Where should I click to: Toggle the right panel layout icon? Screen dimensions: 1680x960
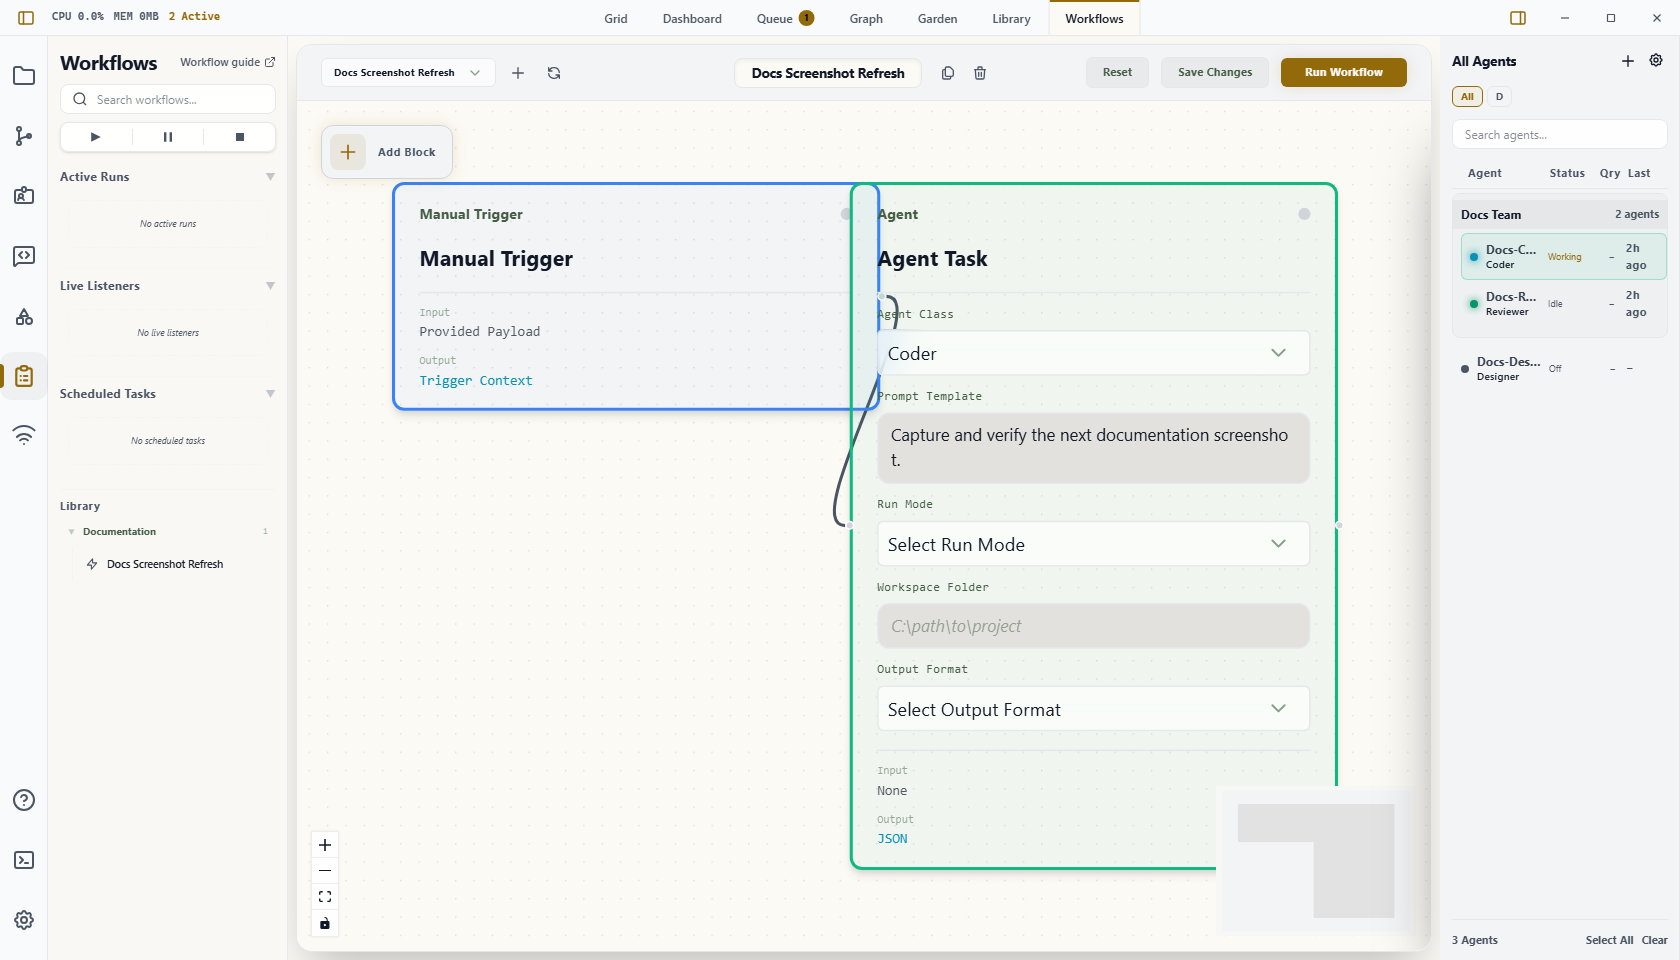[1518, 18]
